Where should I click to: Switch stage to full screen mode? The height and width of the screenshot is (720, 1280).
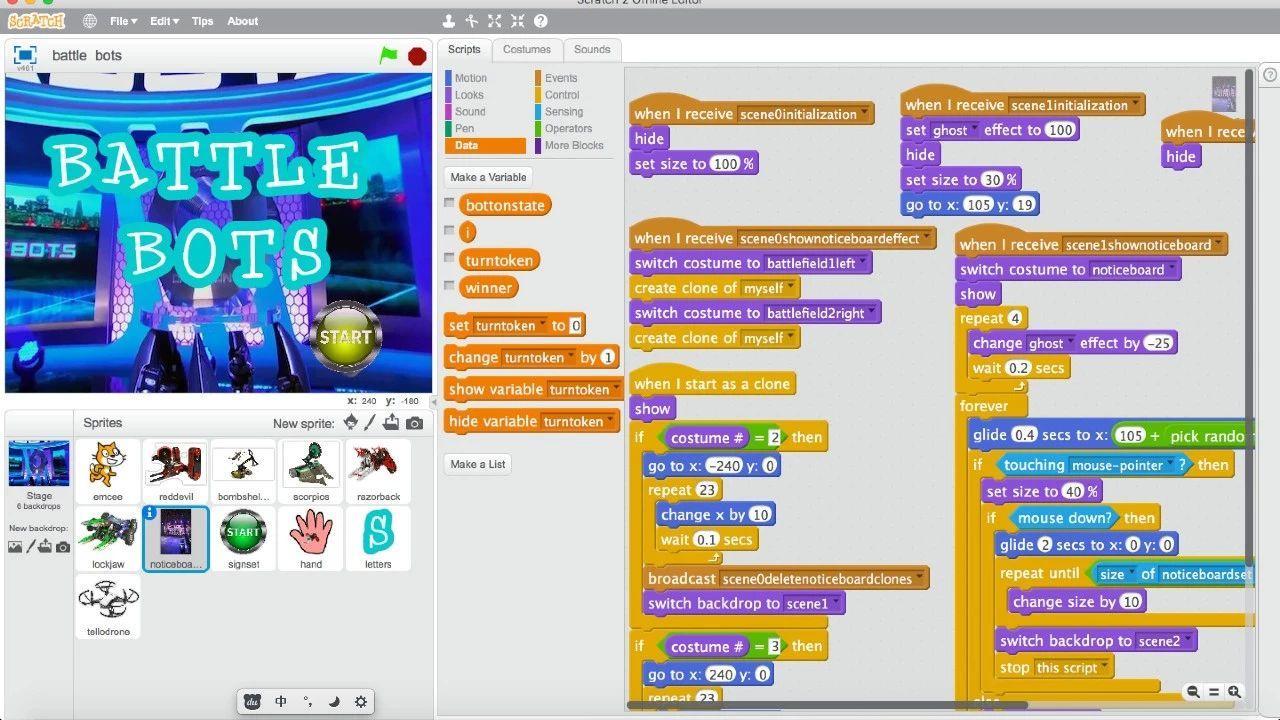click(x=25, y=55)
